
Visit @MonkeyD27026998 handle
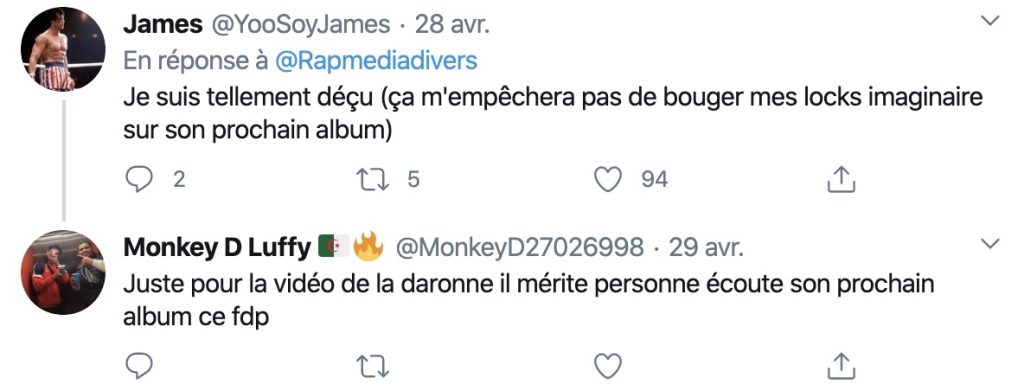520,247
